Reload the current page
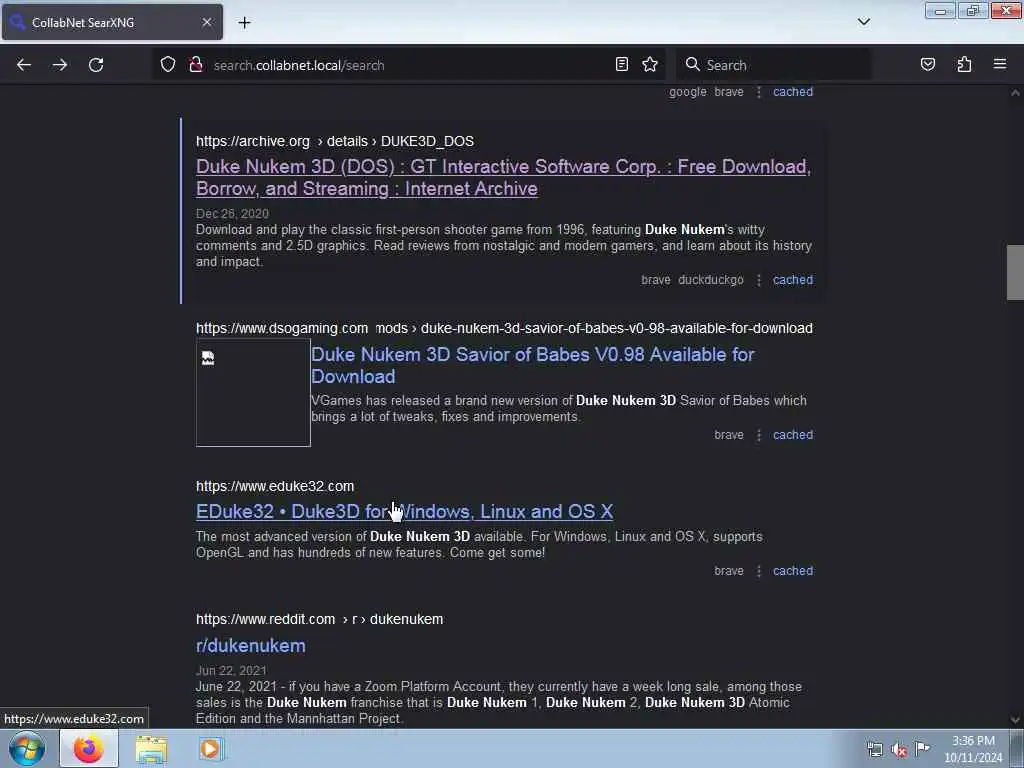 tap(96, 65)
